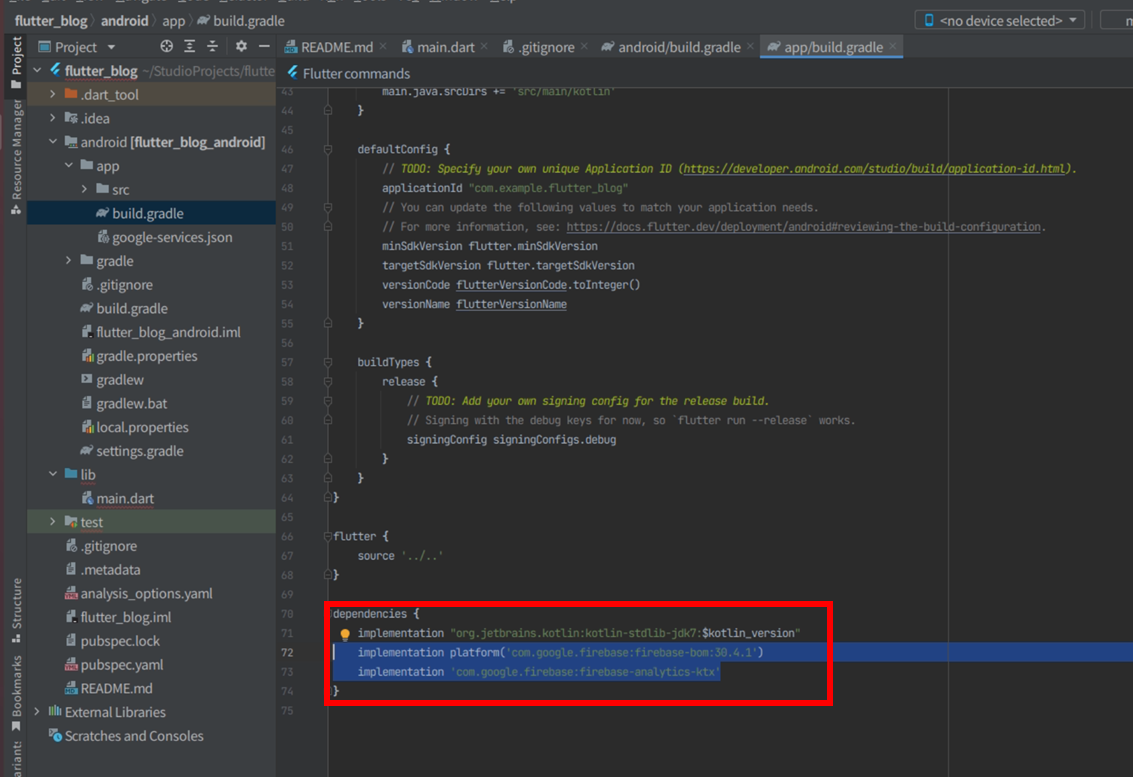This screenshot has width=1133, height=777.
Task: Collapse the android module folder
Action: click(x=53, y=142)
